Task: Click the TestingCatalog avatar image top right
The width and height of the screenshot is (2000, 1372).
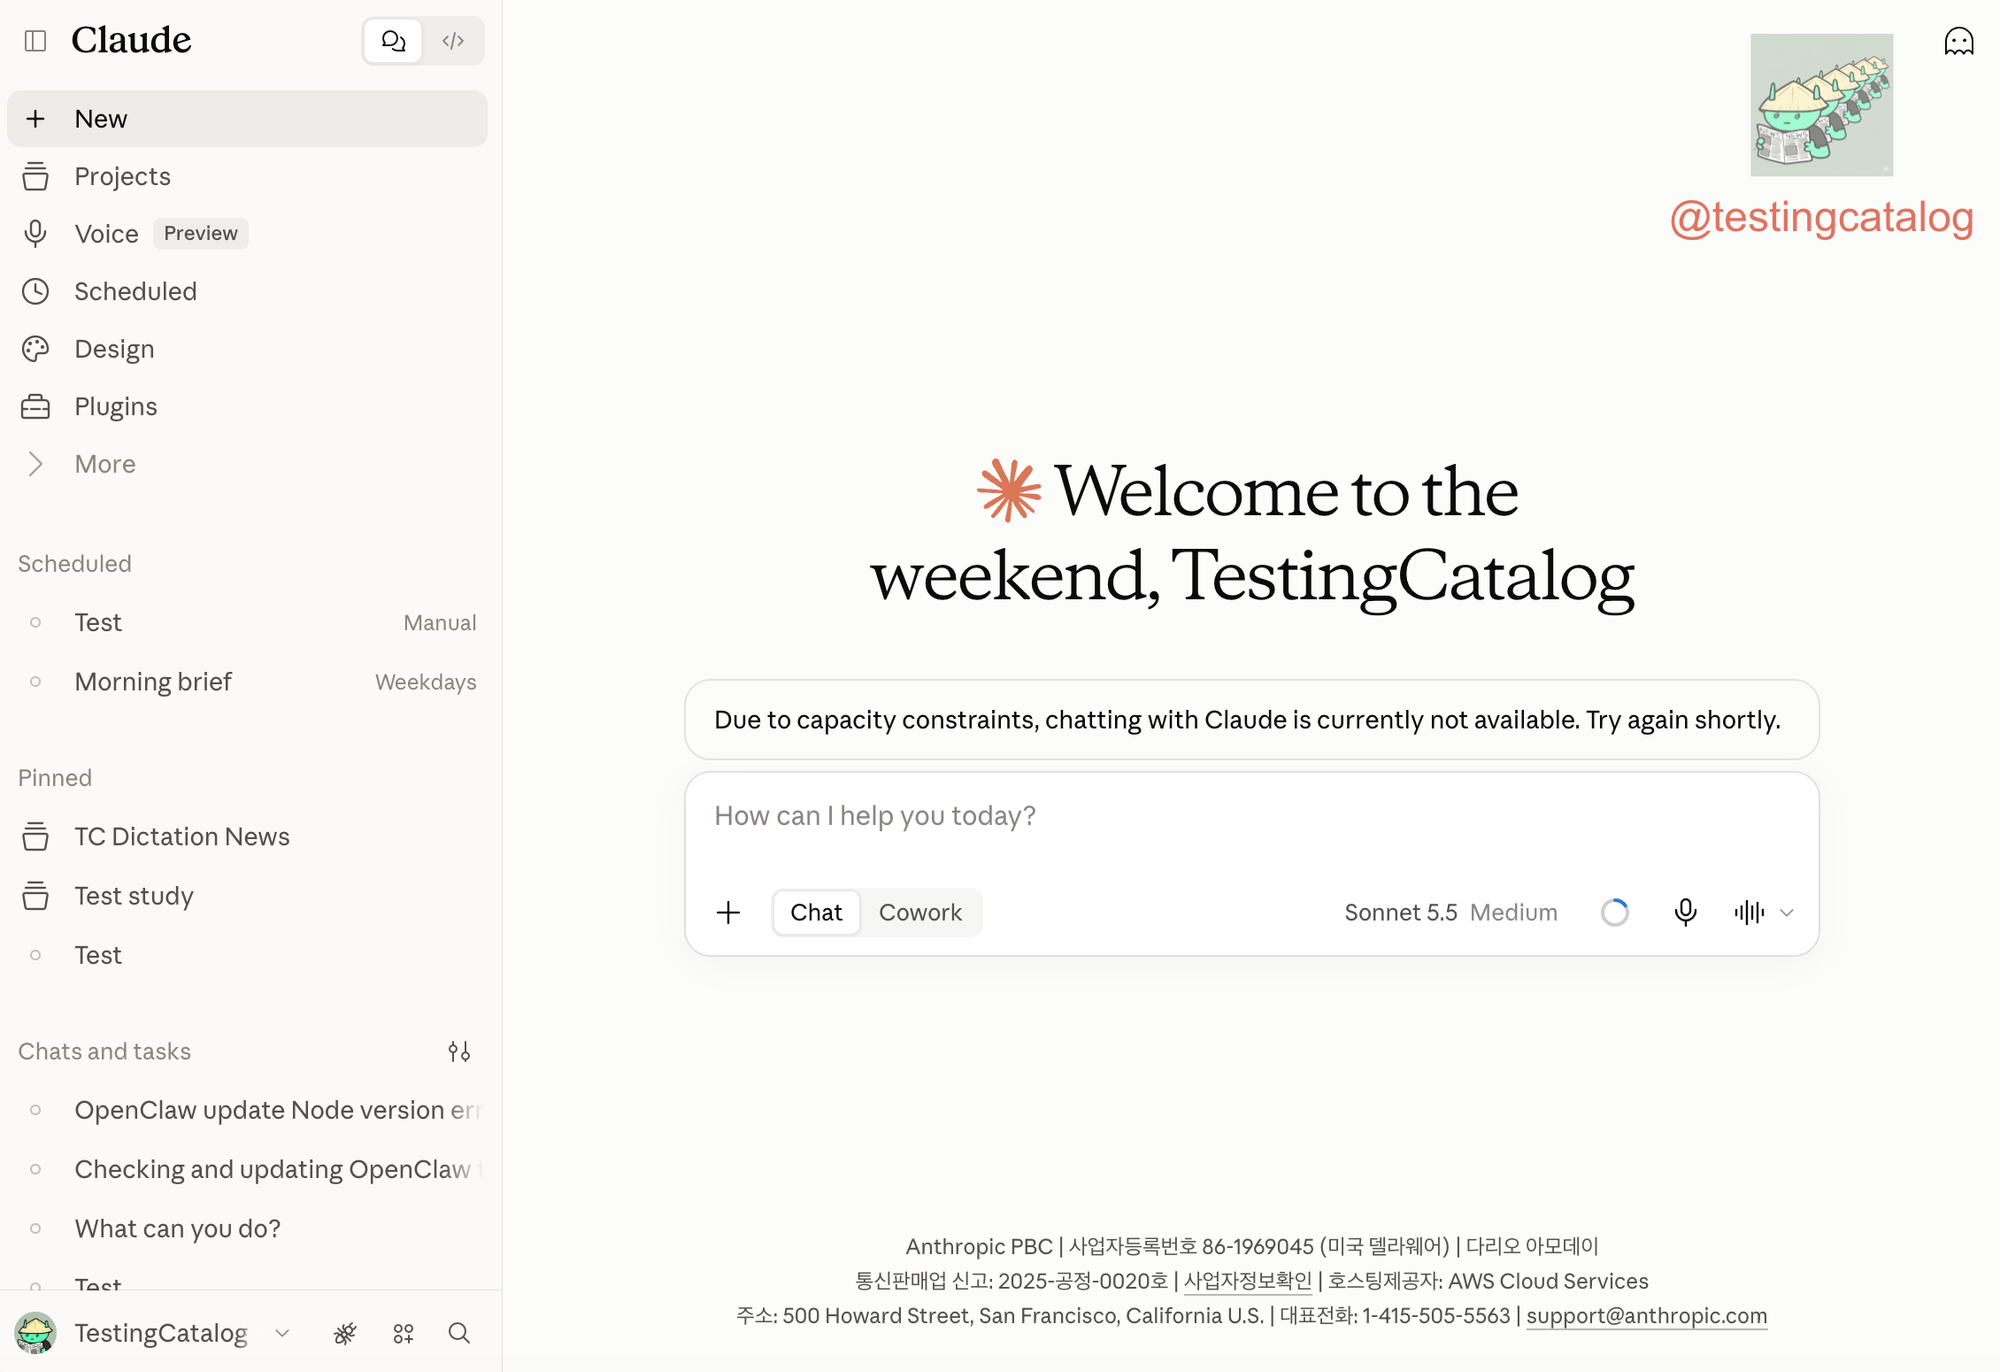Action: click(x=1821, y=105)
